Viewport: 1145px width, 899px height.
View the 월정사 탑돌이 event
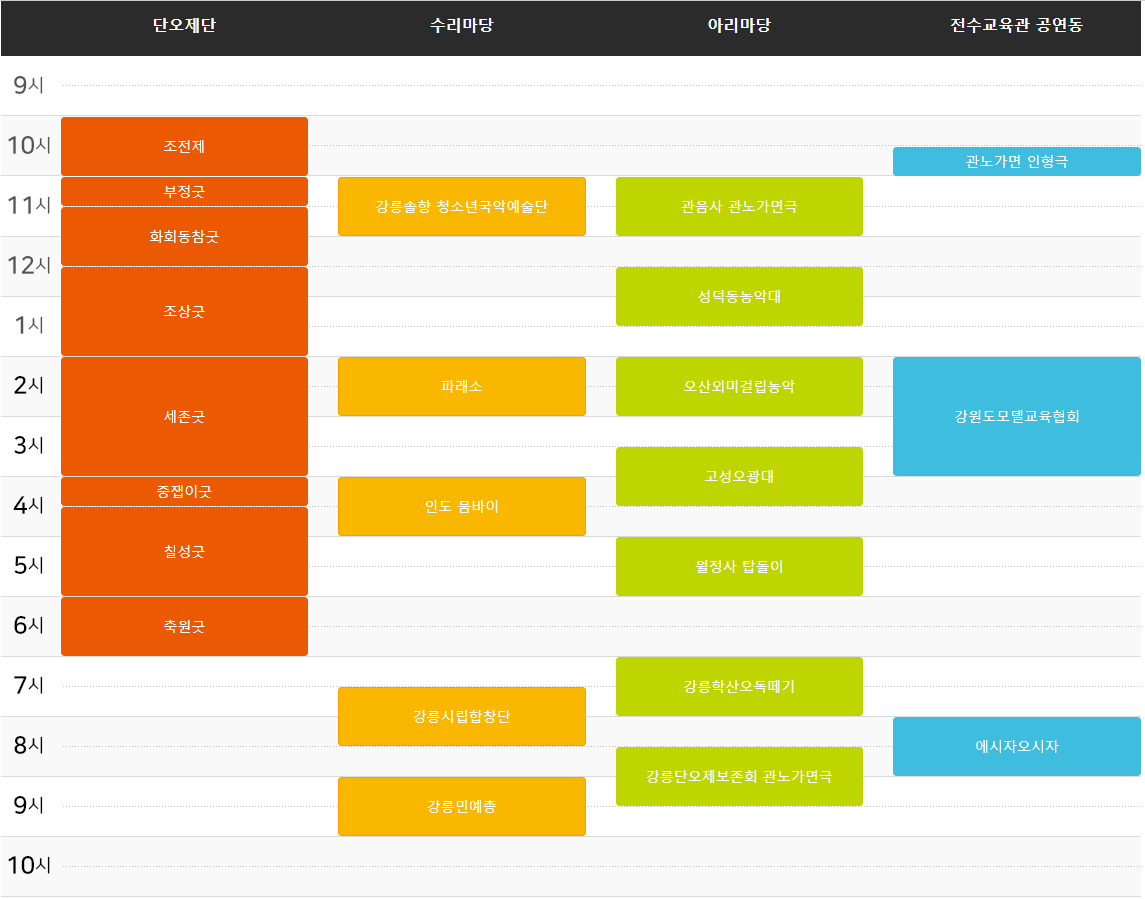click(x=739, y=566)
